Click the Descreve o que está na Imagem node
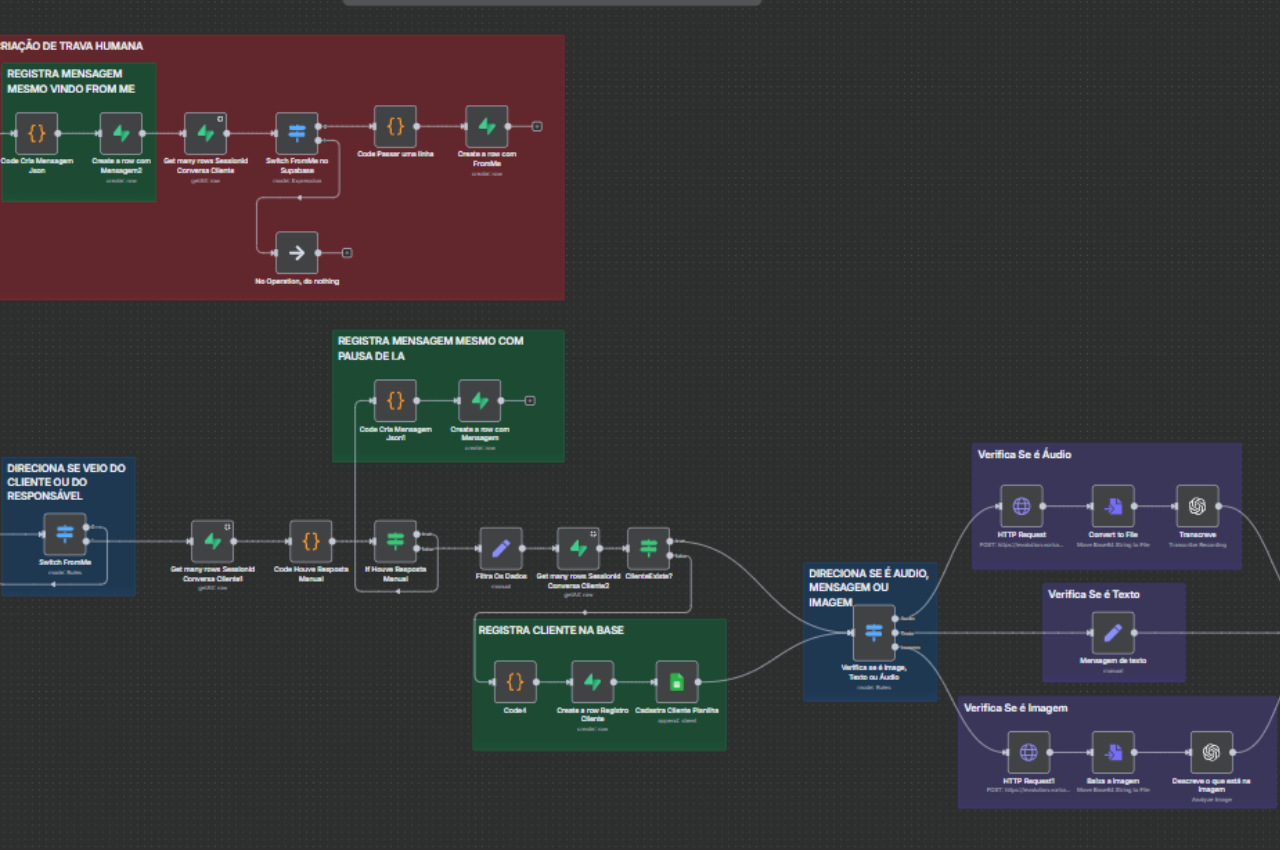The height and width of the screenshot is (850, 1280). click(1211, 752)
